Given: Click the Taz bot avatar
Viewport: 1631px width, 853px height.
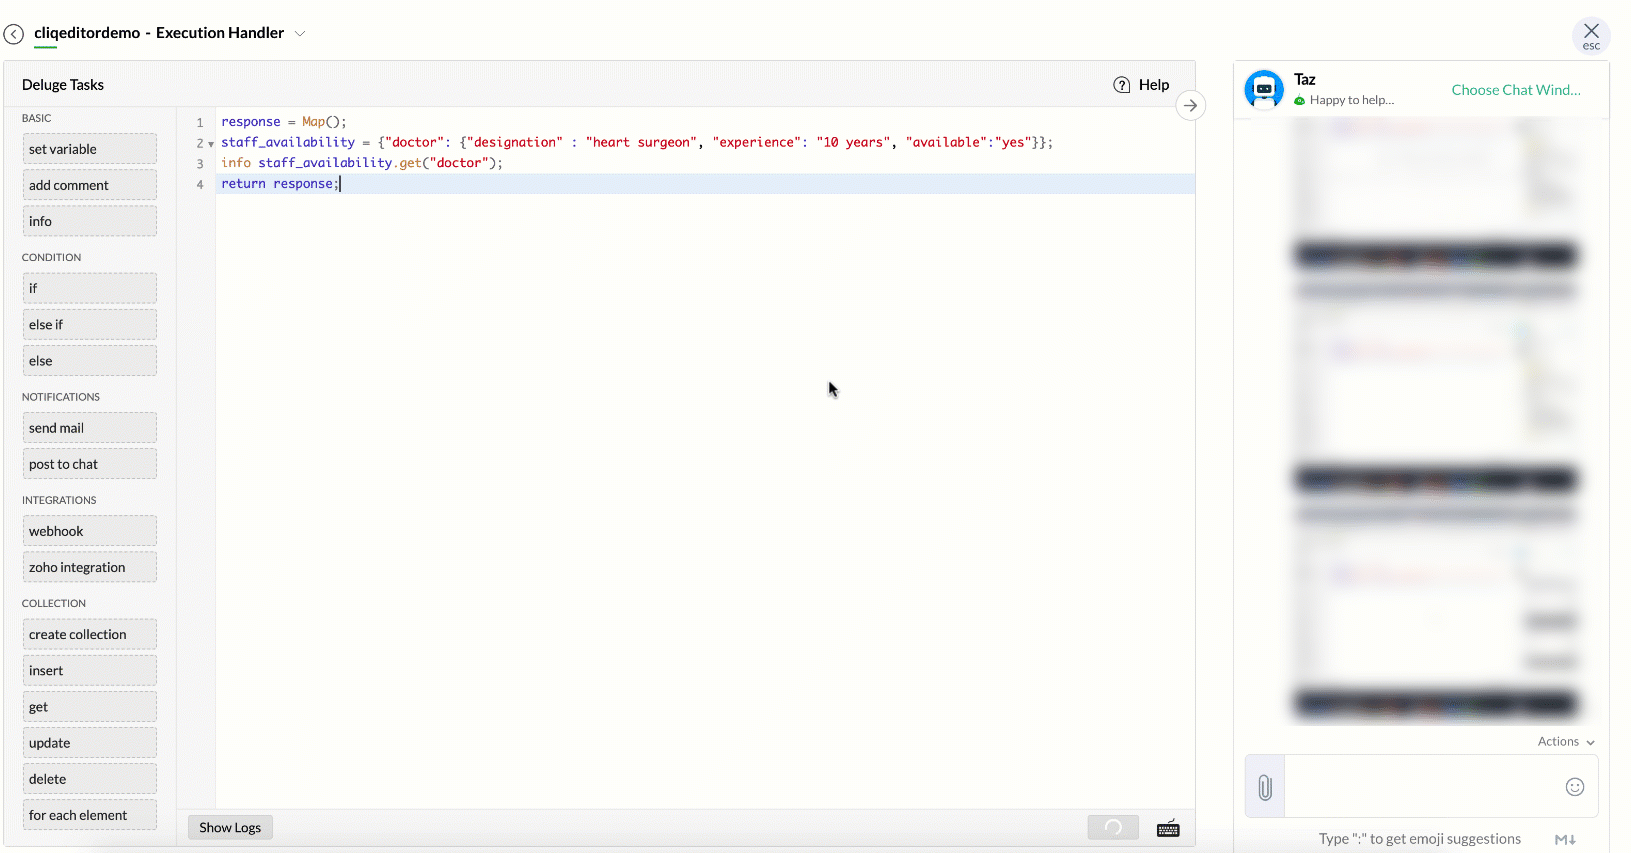Looking at the screenshot, I should (1264, 89).
